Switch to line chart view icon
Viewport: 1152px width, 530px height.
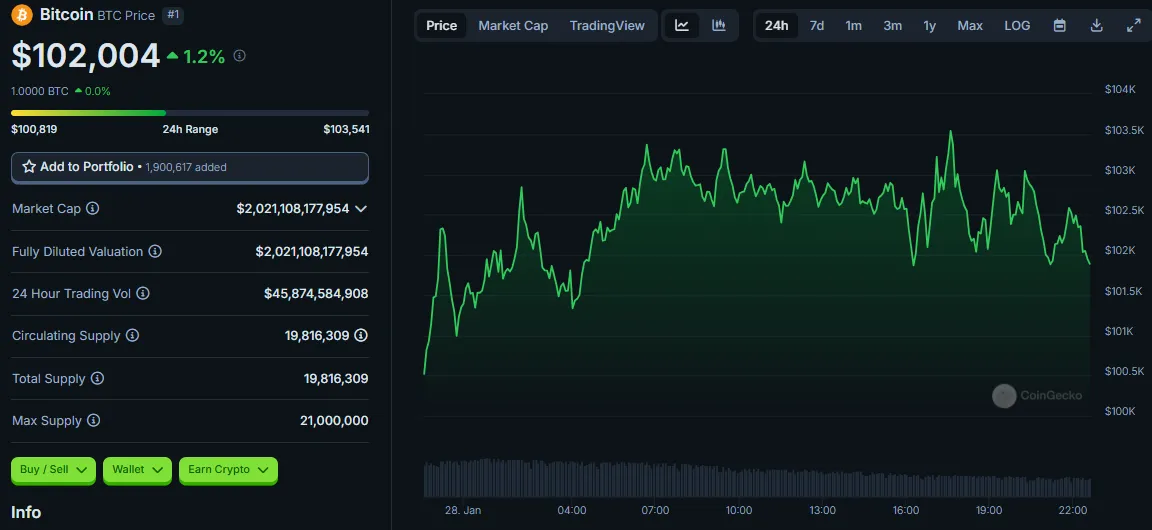(682, 26)
